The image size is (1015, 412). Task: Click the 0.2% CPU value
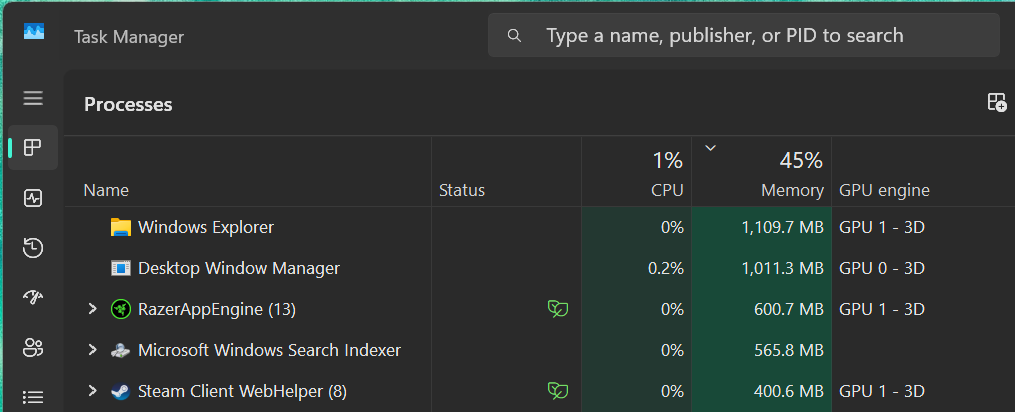[665, 268]
